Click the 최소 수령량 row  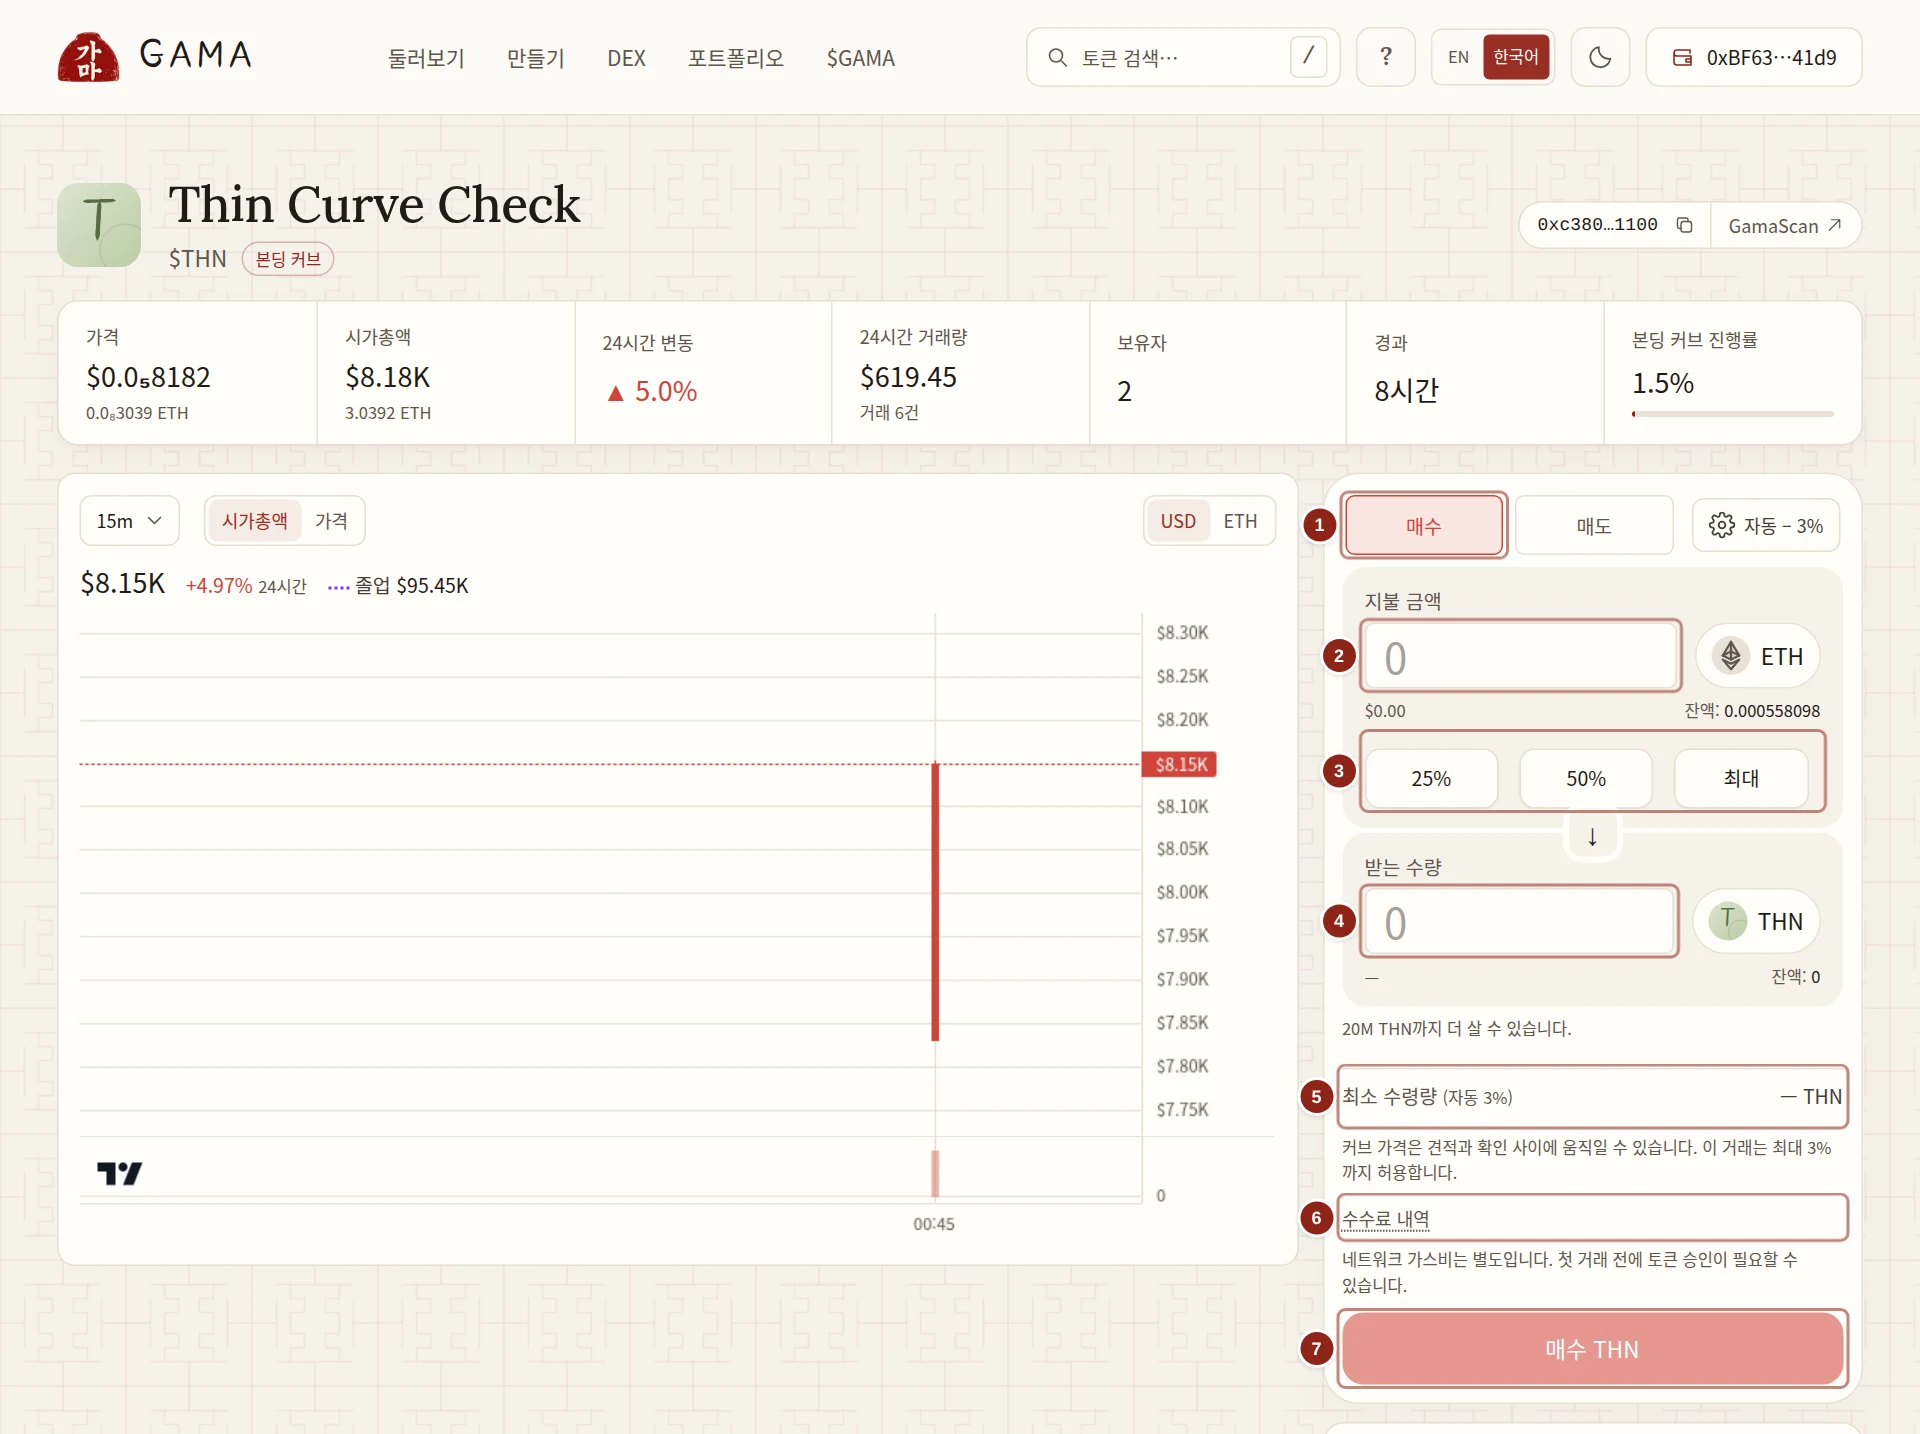coord(1592,1097)
